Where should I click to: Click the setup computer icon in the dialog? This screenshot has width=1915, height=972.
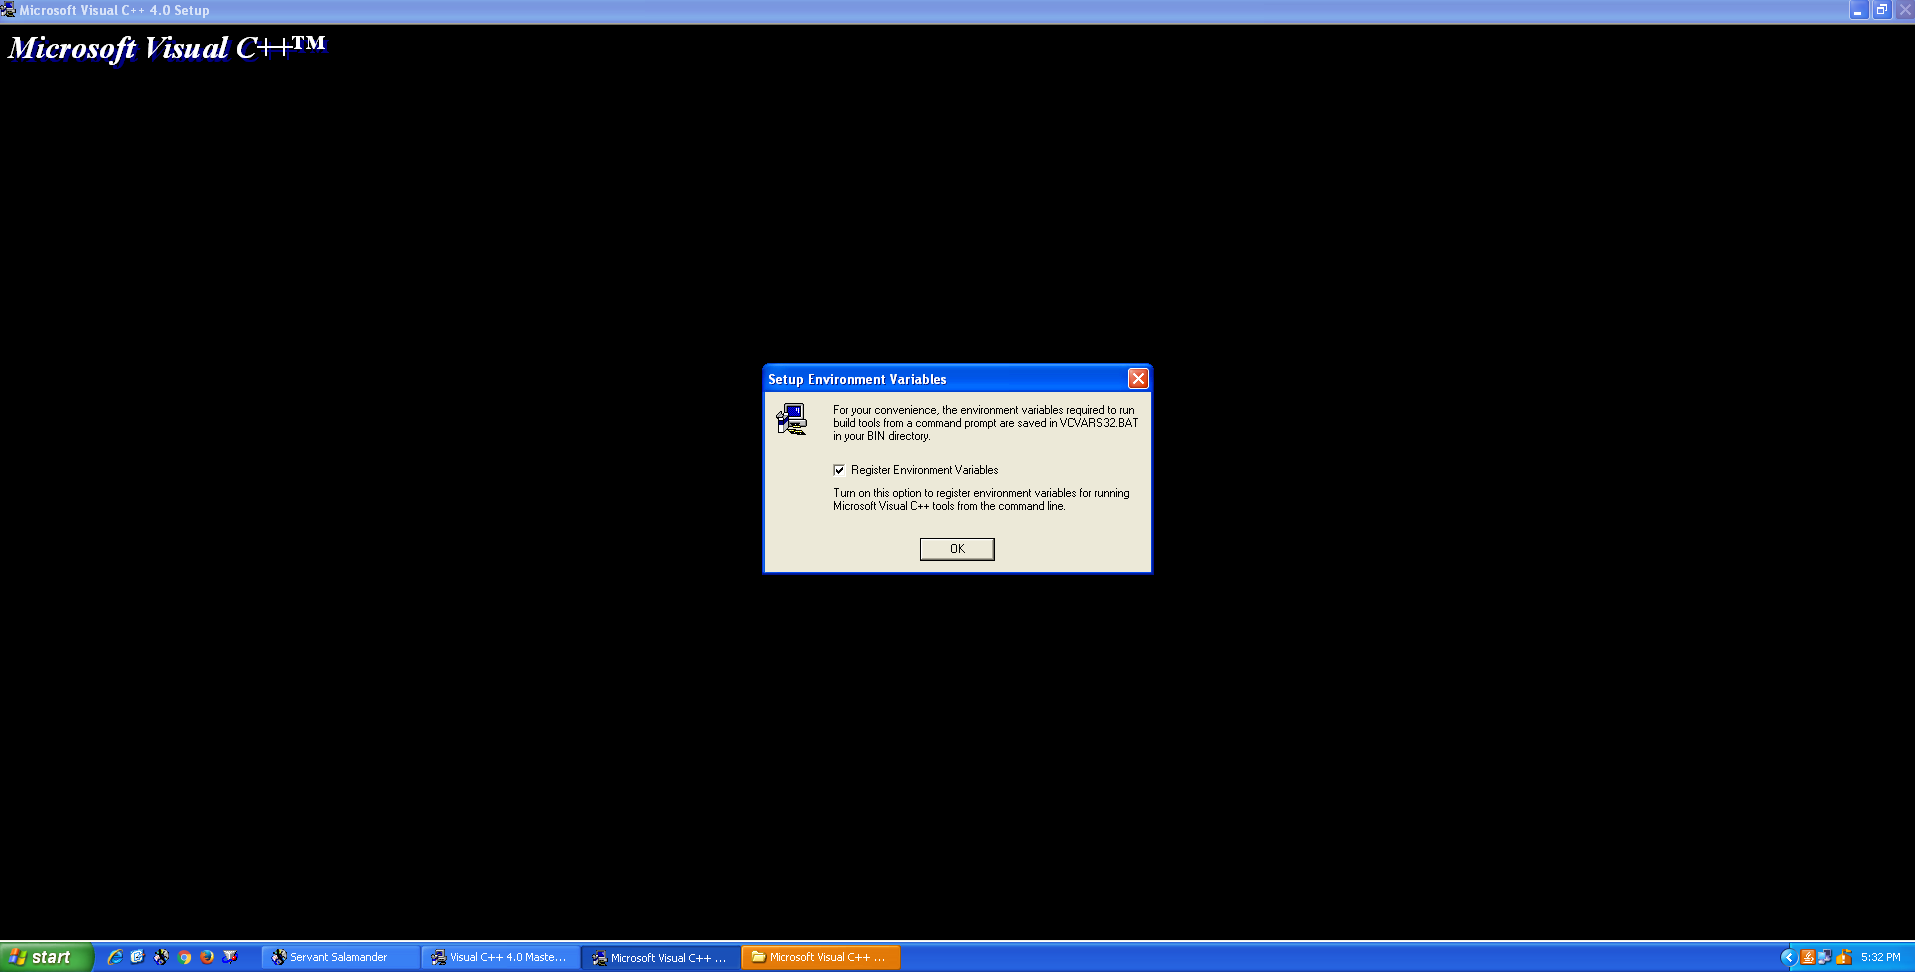coord(791,419)
